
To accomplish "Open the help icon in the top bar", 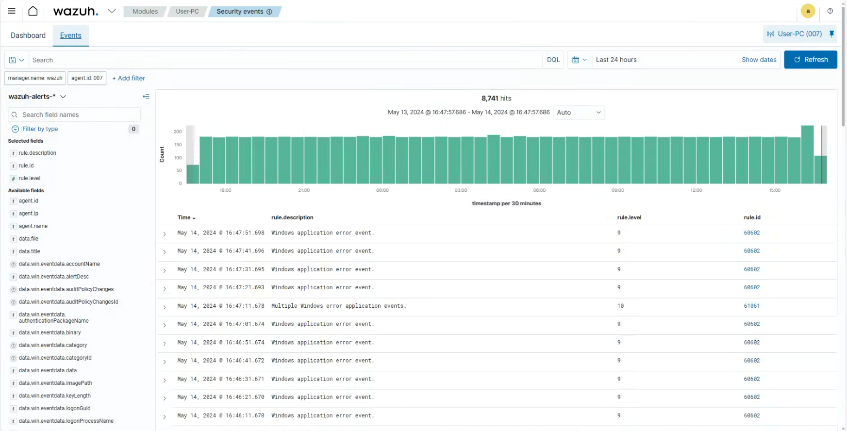I will [830, 11].
